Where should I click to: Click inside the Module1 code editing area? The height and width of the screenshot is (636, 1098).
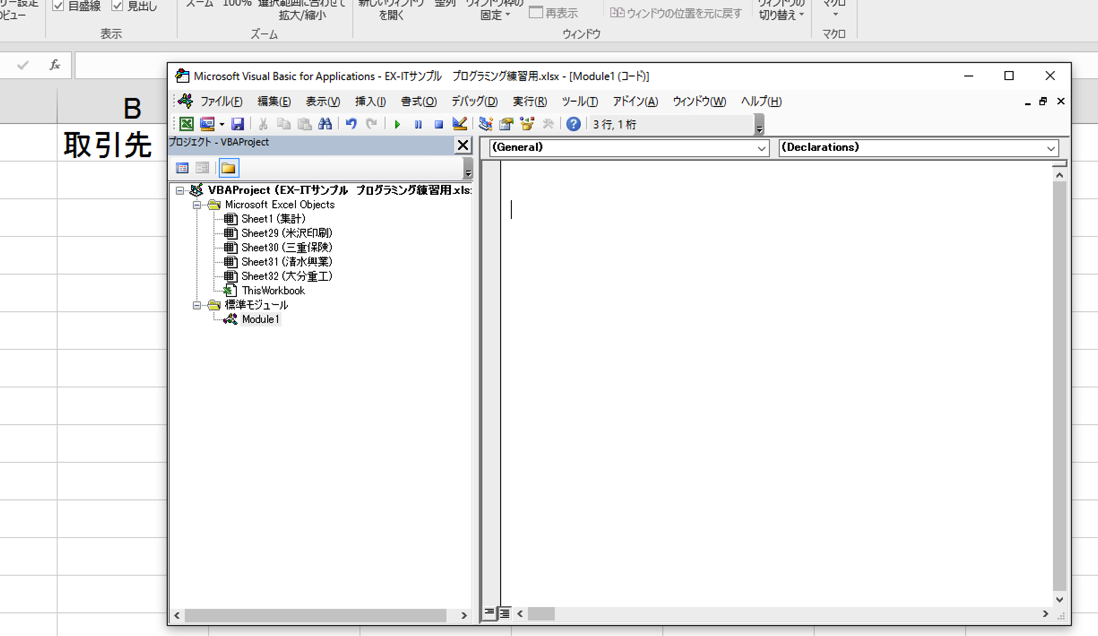pos(776,384)
